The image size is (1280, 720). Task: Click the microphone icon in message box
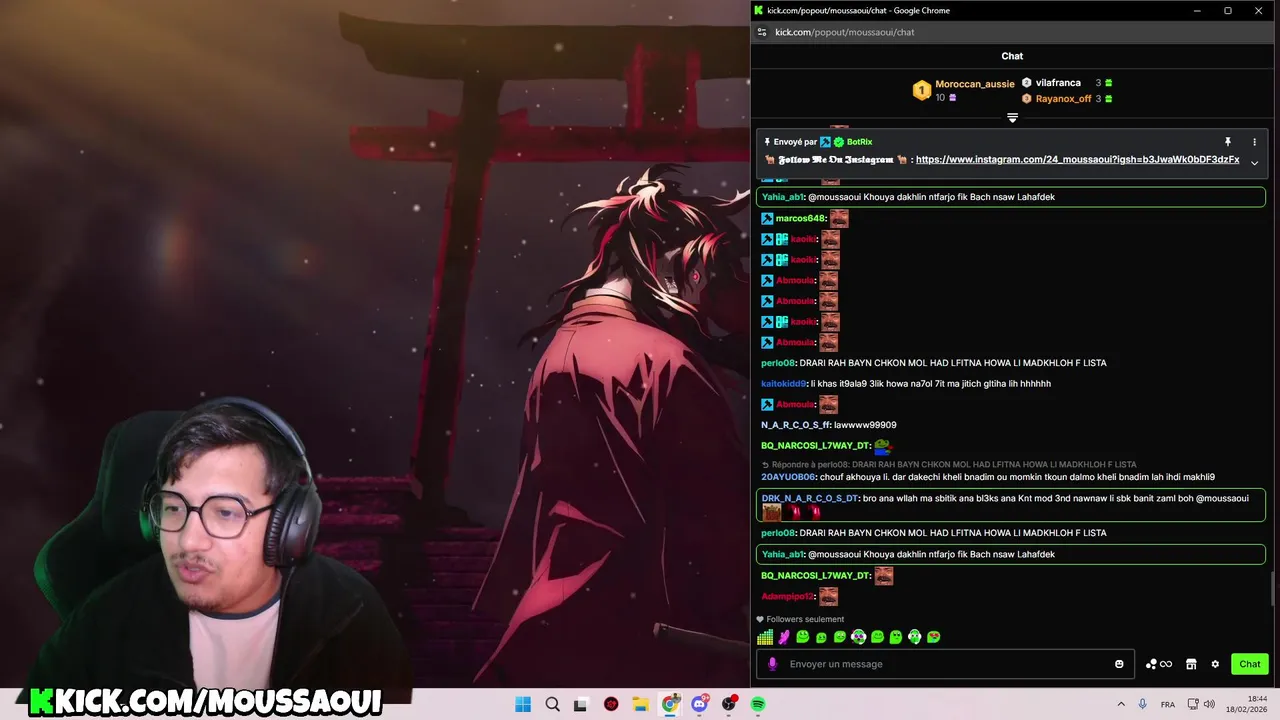(772, 664)
